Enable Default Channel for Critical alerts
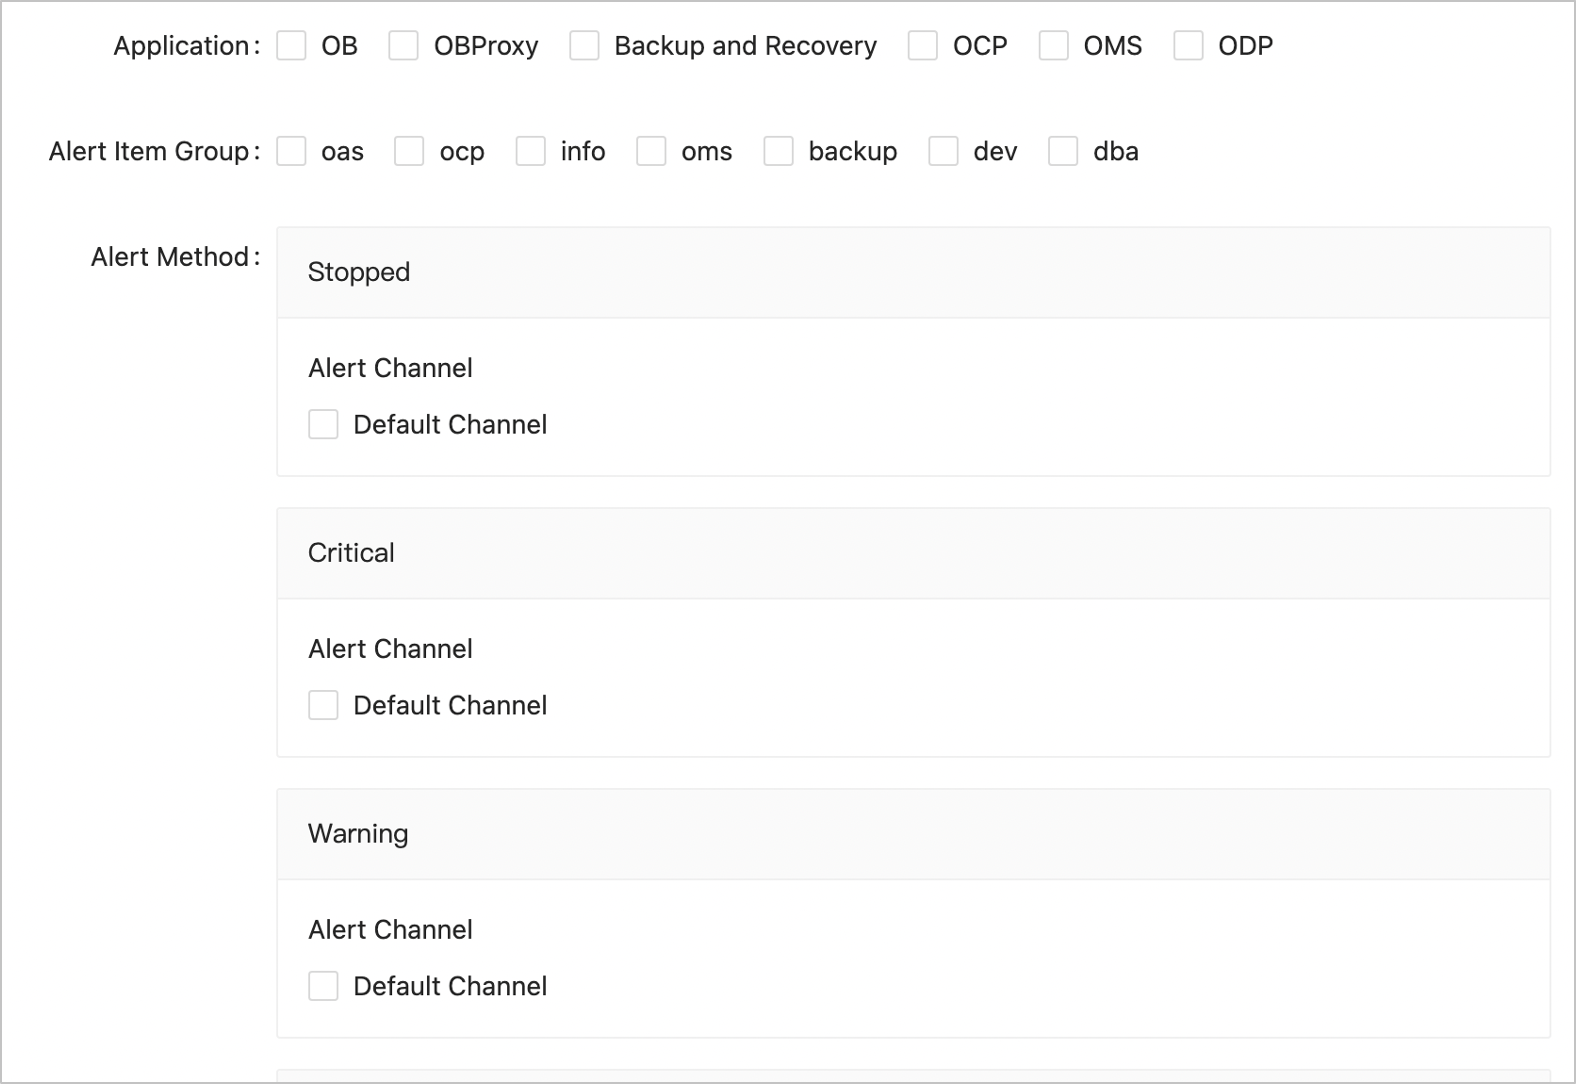 tap(323, 705)
